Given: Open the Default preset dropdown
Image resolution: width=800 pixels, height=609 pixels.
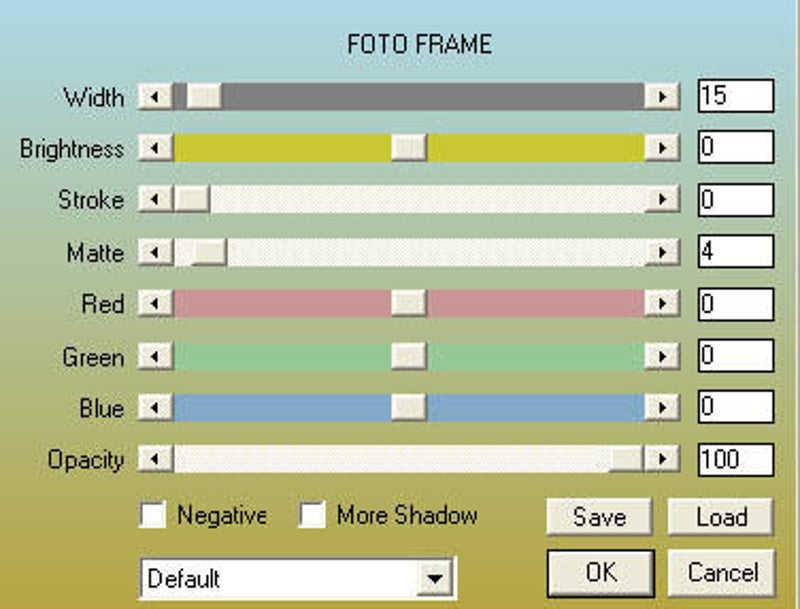Looking at the screenshot, I should pos(434,578).
